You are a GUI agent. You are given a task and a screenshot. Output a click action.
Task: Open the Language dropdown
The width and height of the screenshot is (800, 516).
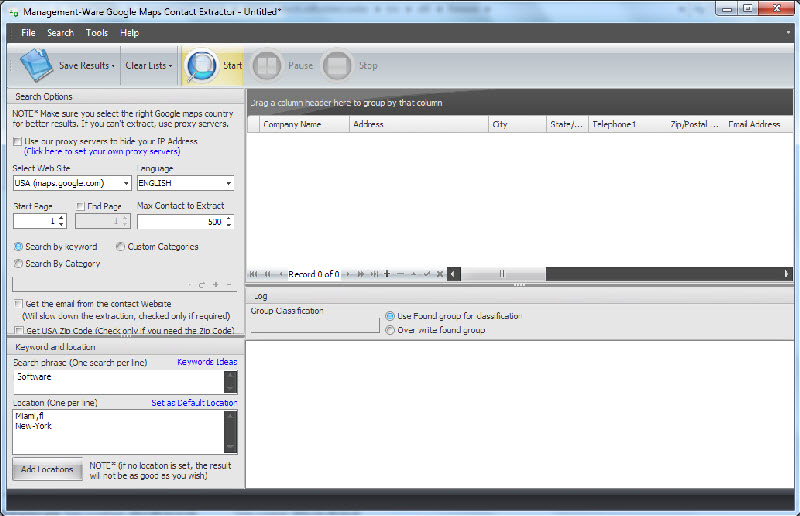pyautogui.click(x=229, y=183)
